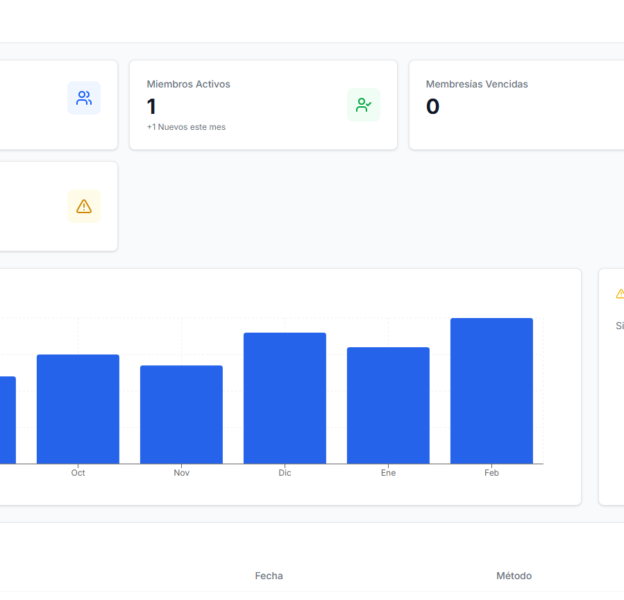The width and height of the screenshot is (624, 600).
Task: Click the Oct axis label
Action: tap(78, 472)
